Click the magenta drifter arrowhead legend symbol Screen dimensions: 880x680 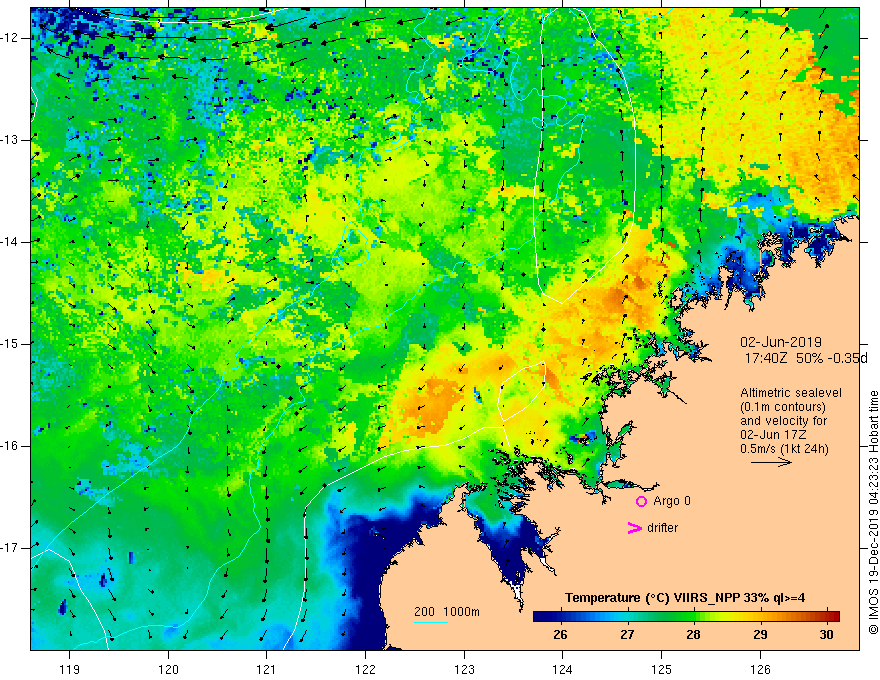[635, 528]
